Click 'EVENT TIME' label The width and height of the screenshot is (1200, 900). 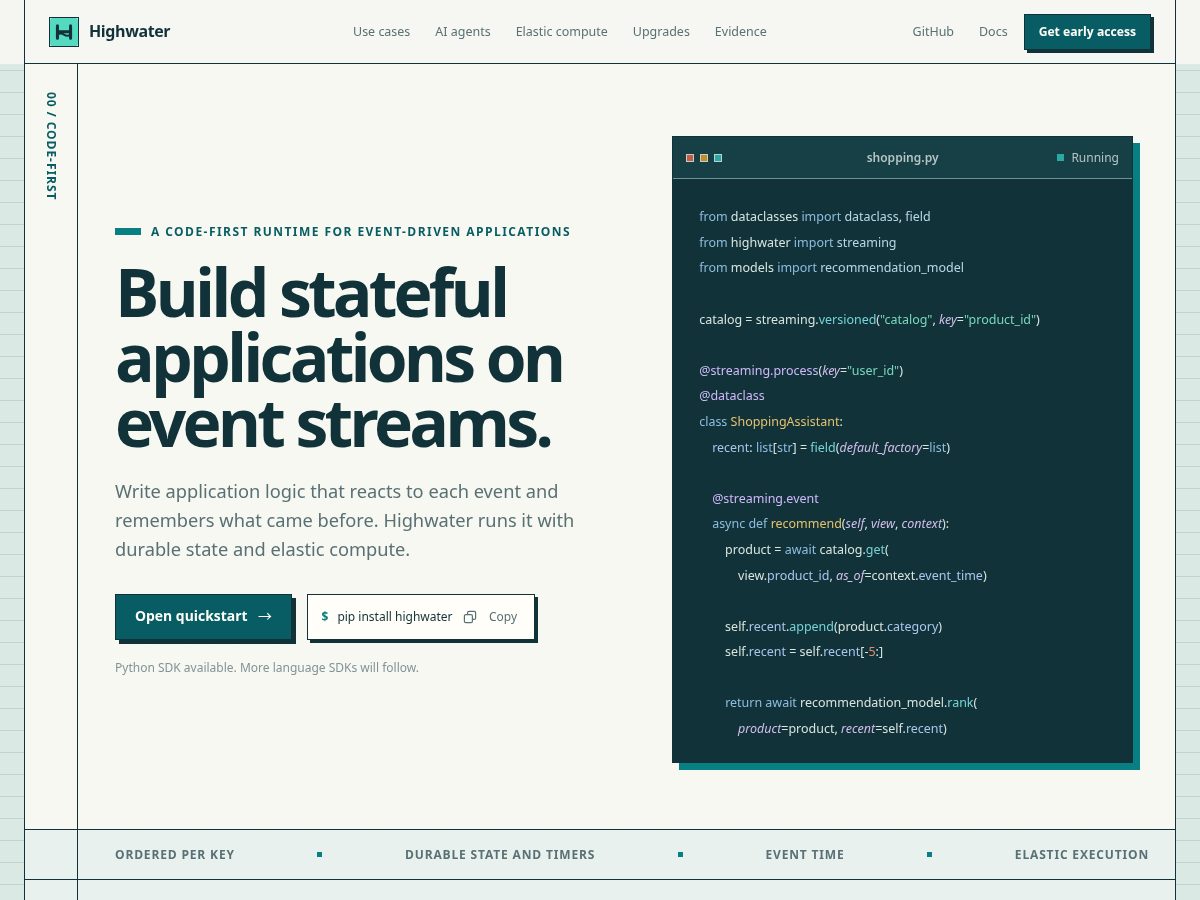[x=805, y=855]
